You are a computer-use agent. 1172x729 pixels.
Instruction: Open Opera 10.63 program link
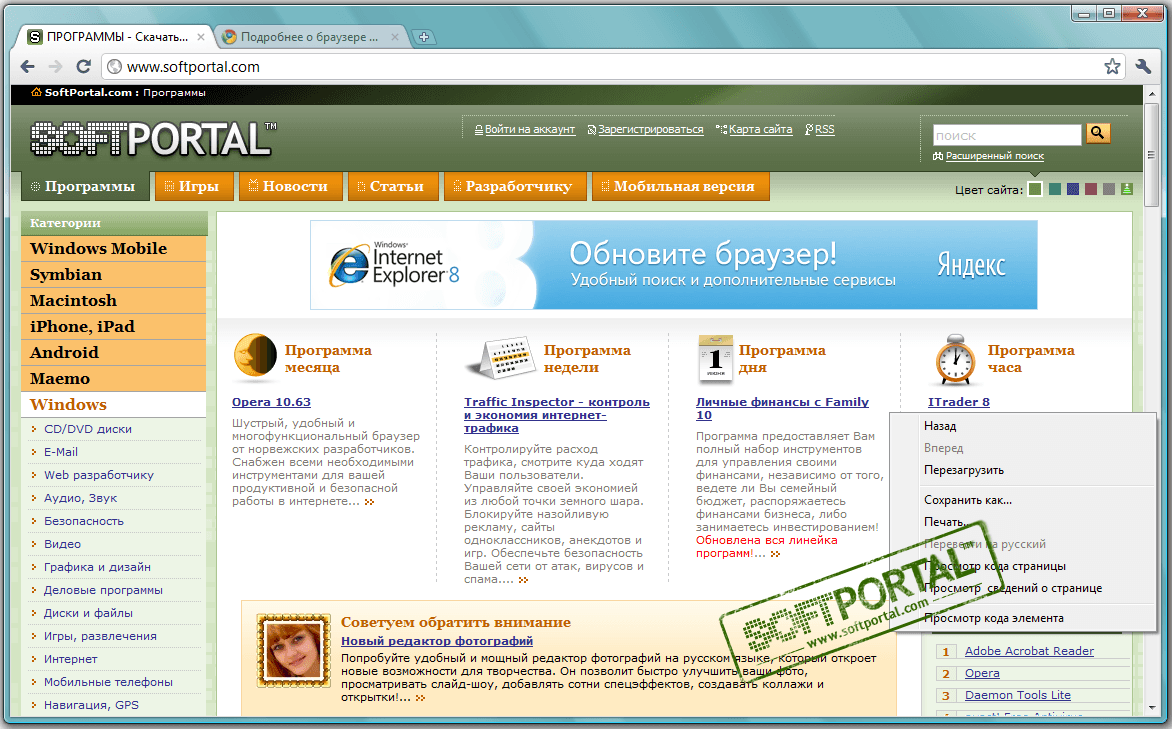click(x=271, y=402)
